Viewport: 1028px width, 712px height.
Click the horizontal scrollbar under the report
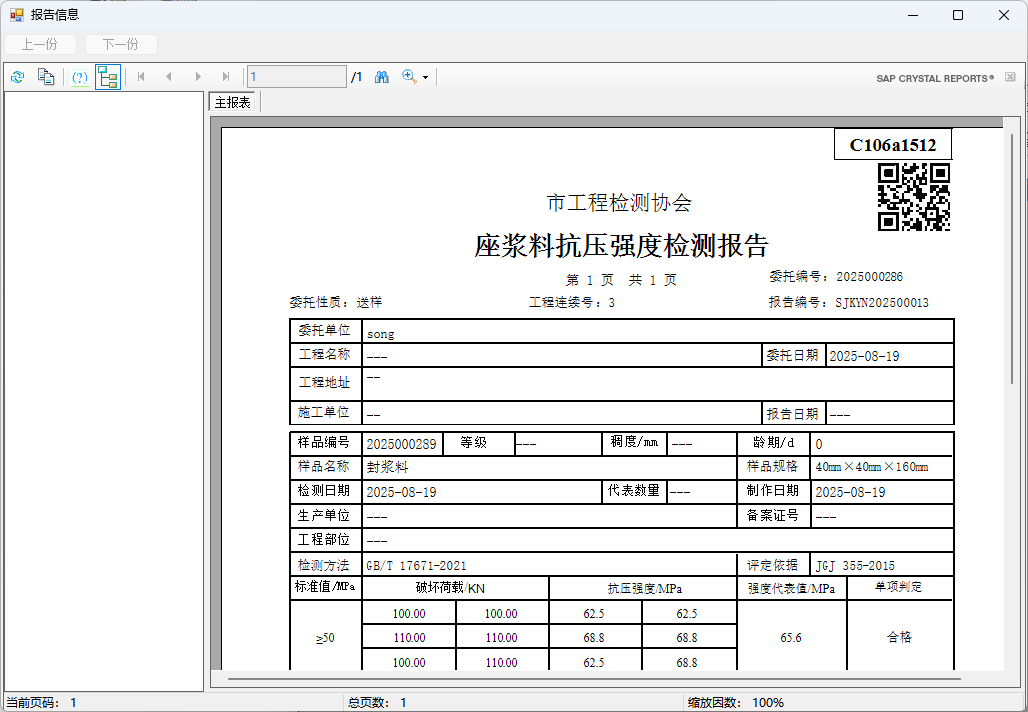600,679
